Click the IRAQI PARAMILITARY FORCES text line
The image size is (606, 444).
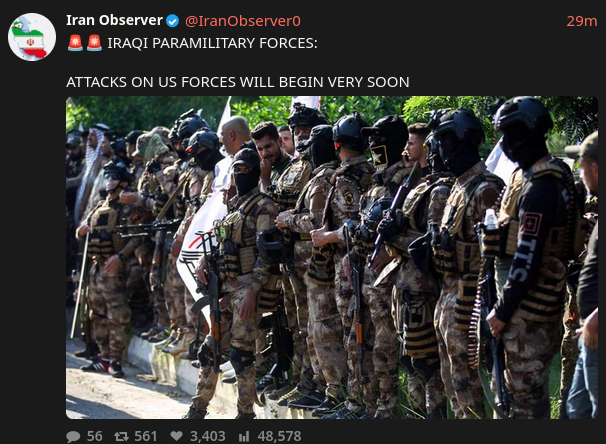[212, 43]
